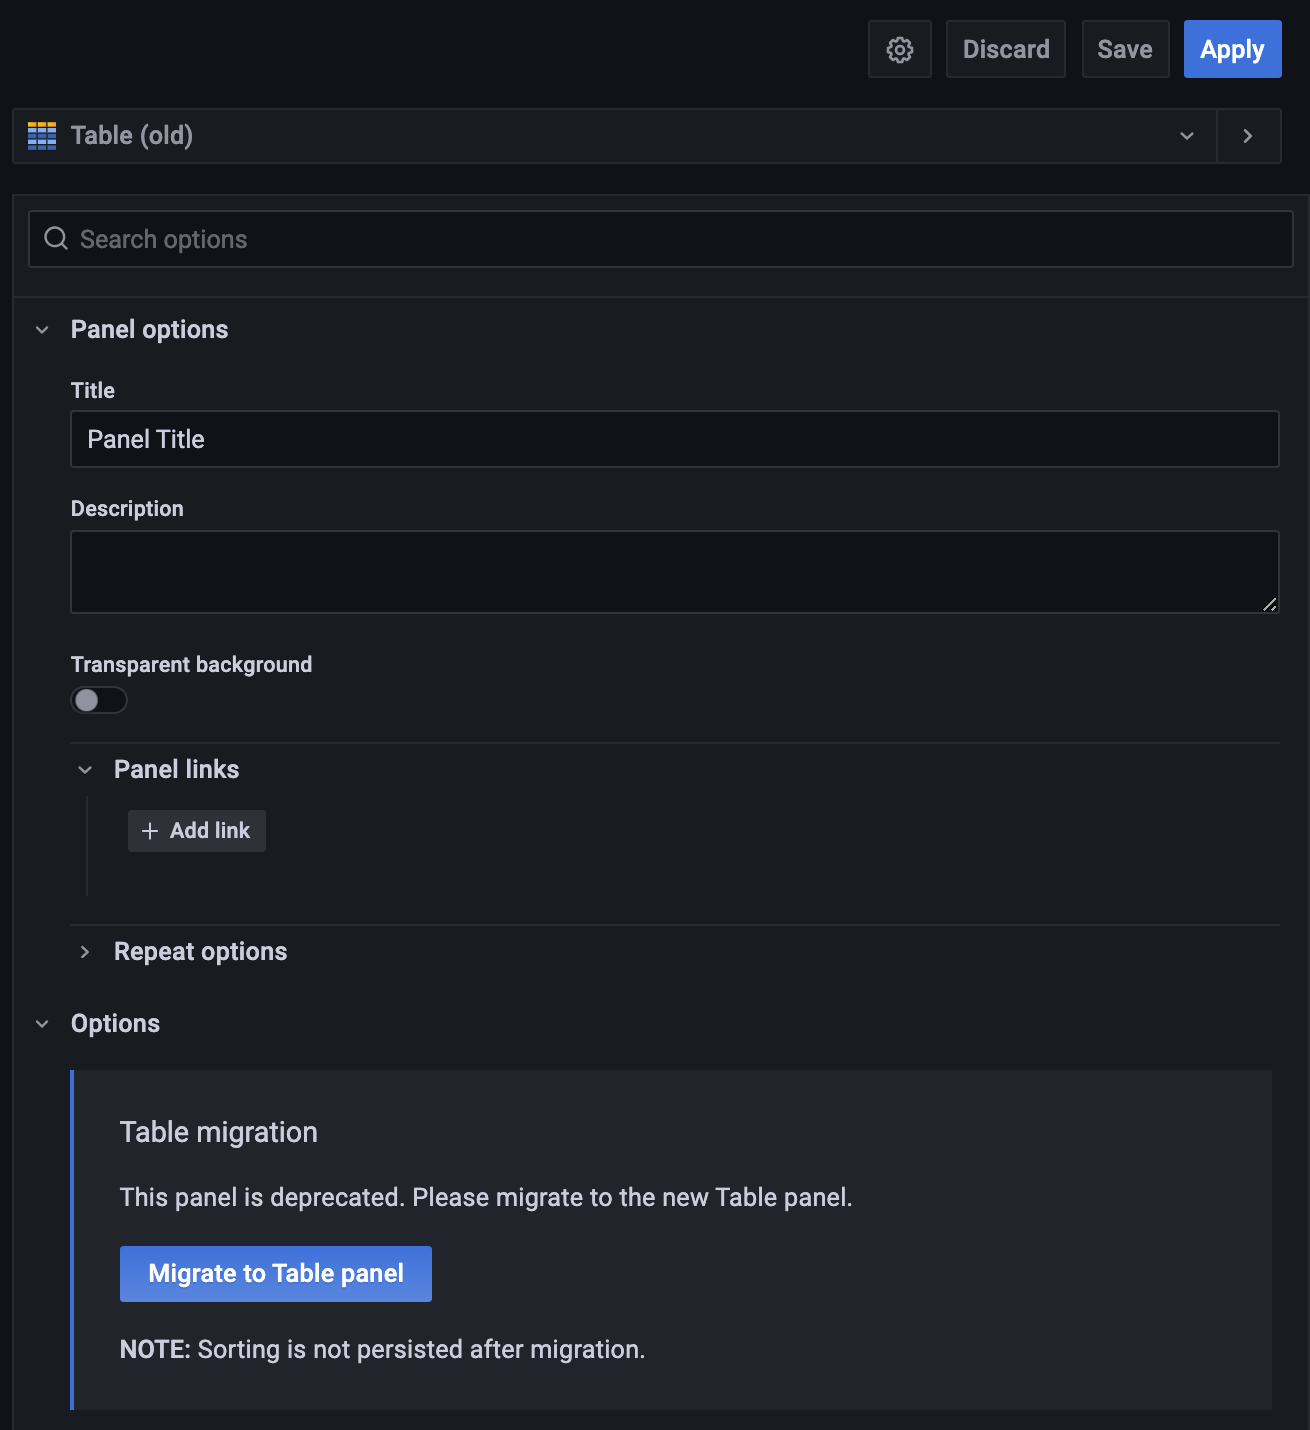The image size is (1310, 1430).
Task: Collapse the Options section
Action: [x=41, y=1023]
